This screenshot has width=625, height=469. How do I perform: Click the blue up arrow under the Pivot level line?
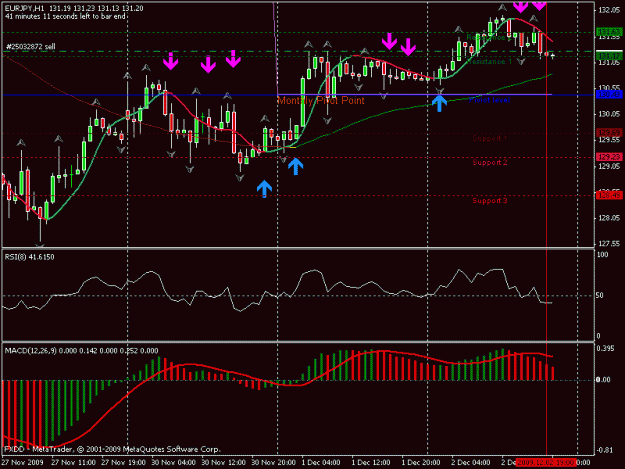tap(439, 104)
